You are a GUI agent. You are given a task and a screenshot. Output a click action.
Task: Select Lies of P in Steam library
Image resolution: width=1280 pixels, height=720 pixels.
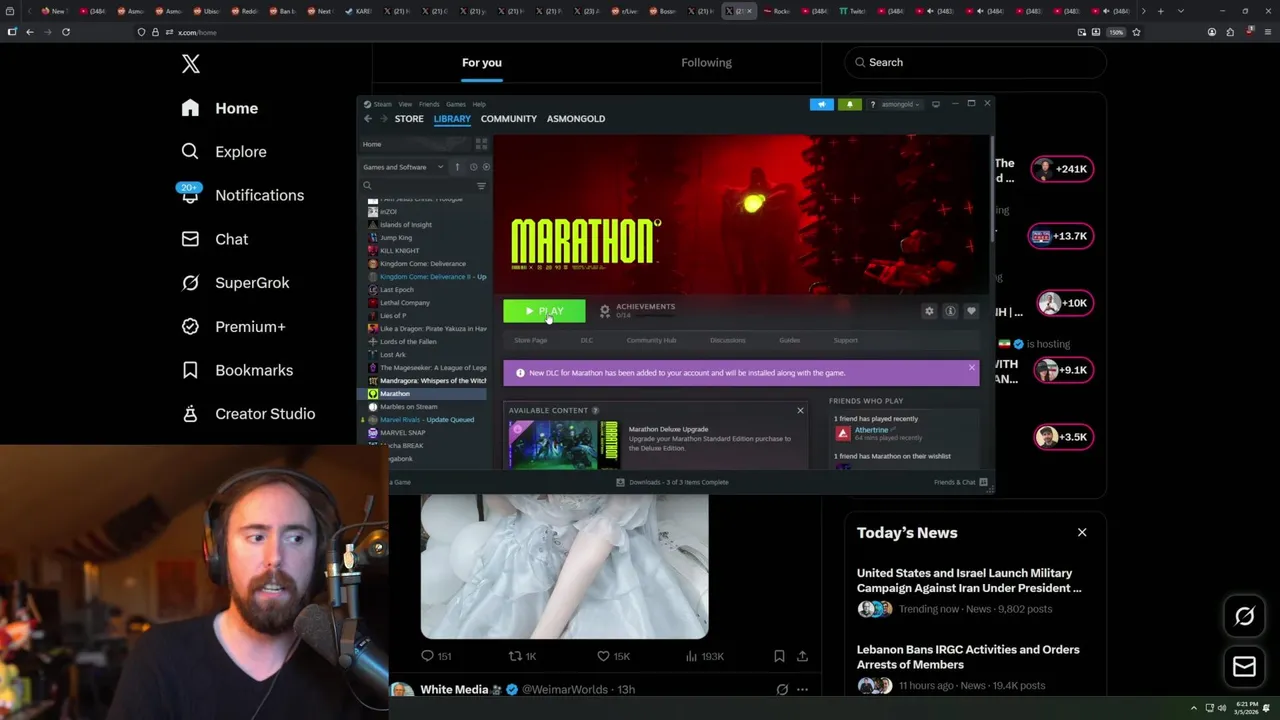pyautogui.click(x=393, y=316)
